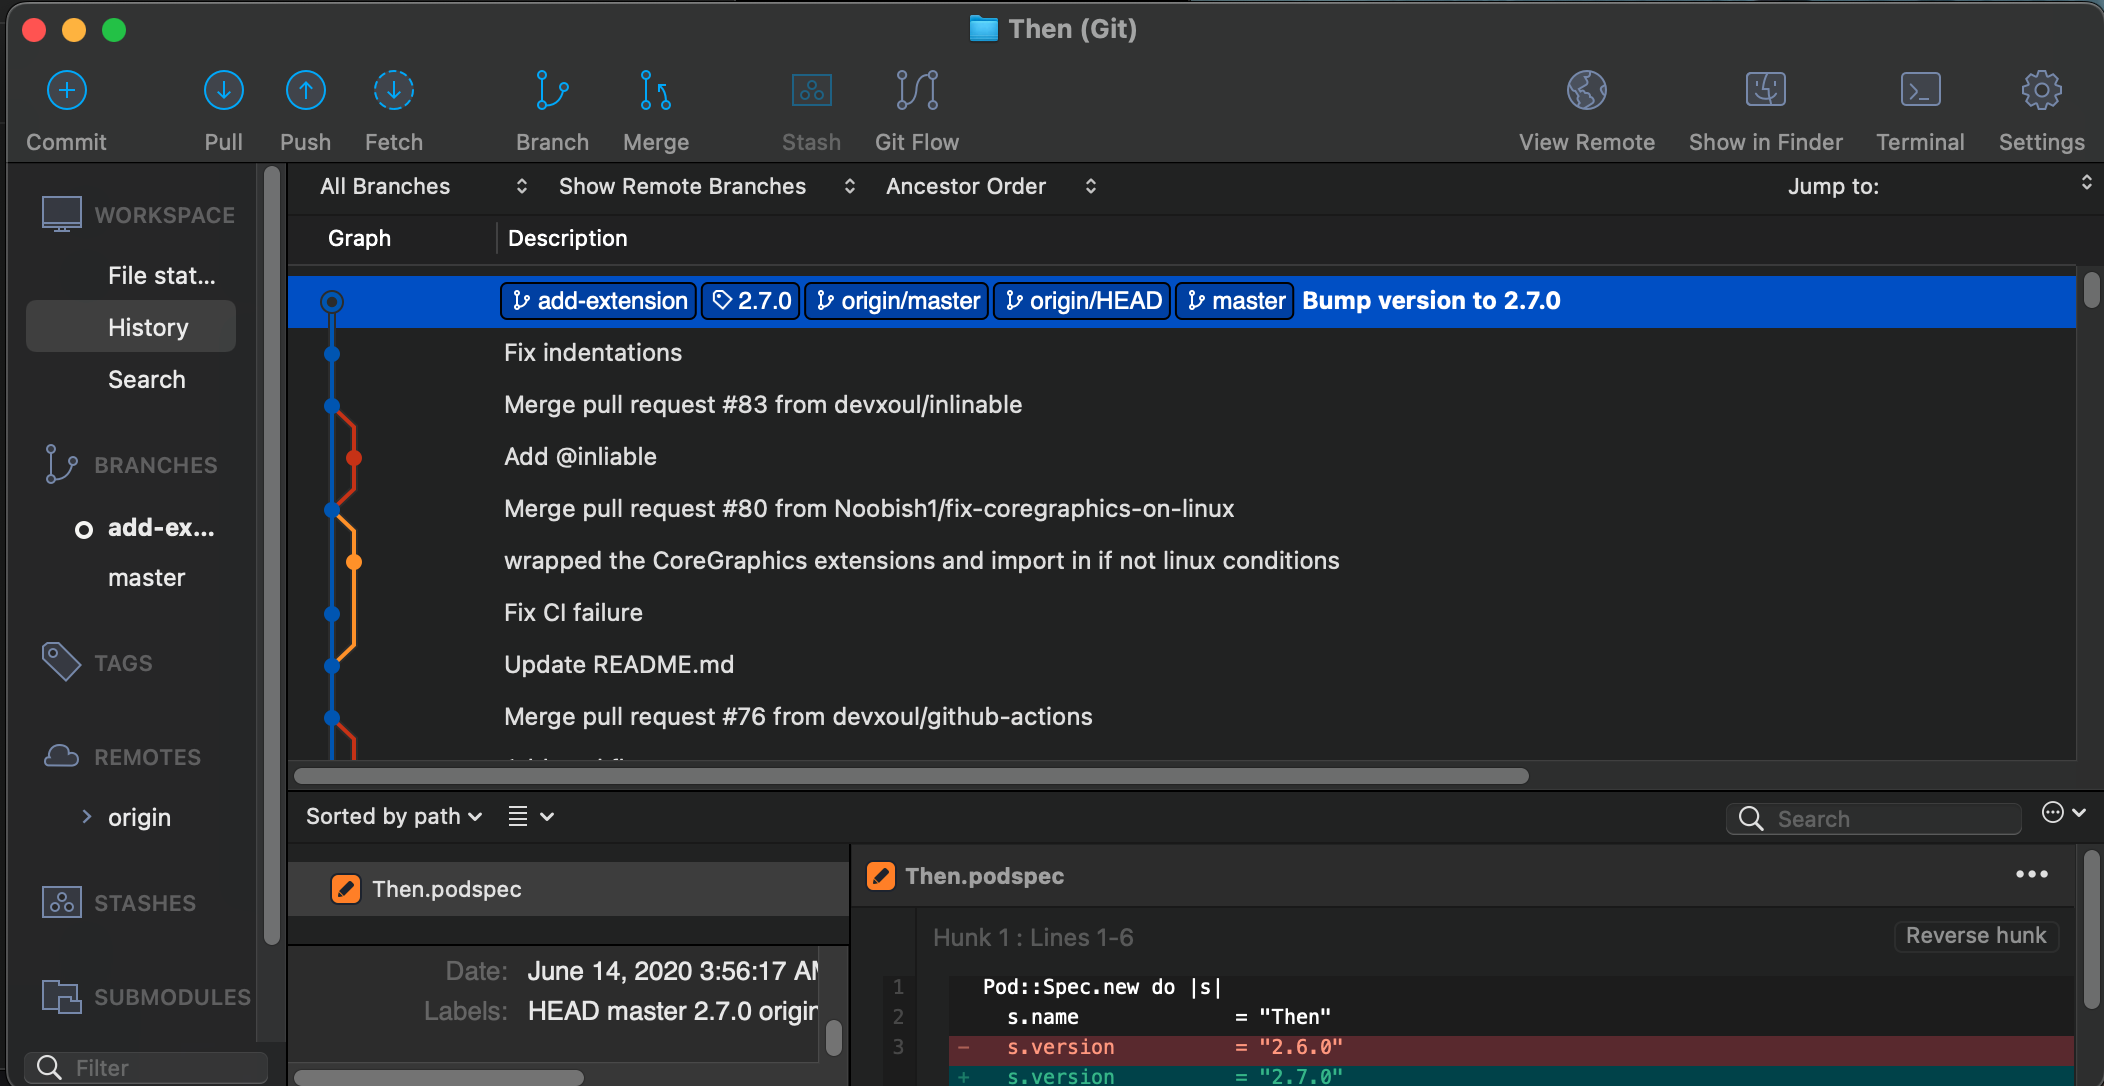Open Git Flow from the toolbar
The image size is (2104, 1086).
[x=916, y=91]
